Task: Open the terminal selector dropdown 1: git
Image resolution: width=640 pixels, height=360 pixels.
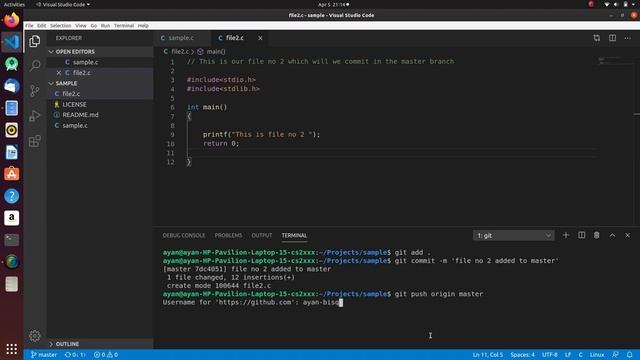Action: tap(513, 236)
